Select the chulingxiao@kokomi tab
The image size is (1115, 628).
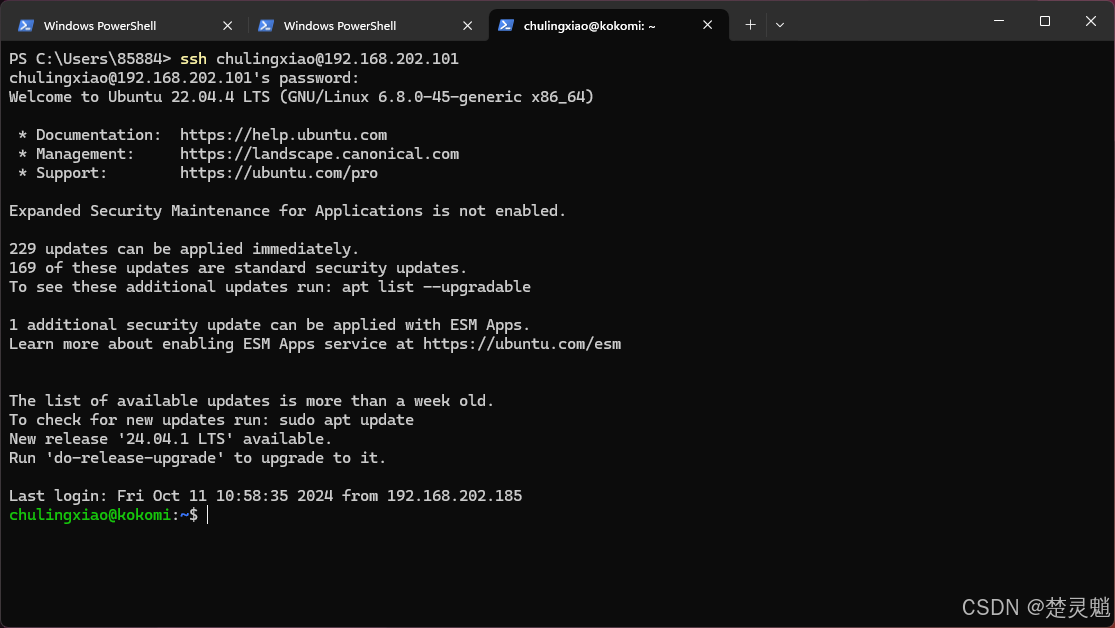609,26
